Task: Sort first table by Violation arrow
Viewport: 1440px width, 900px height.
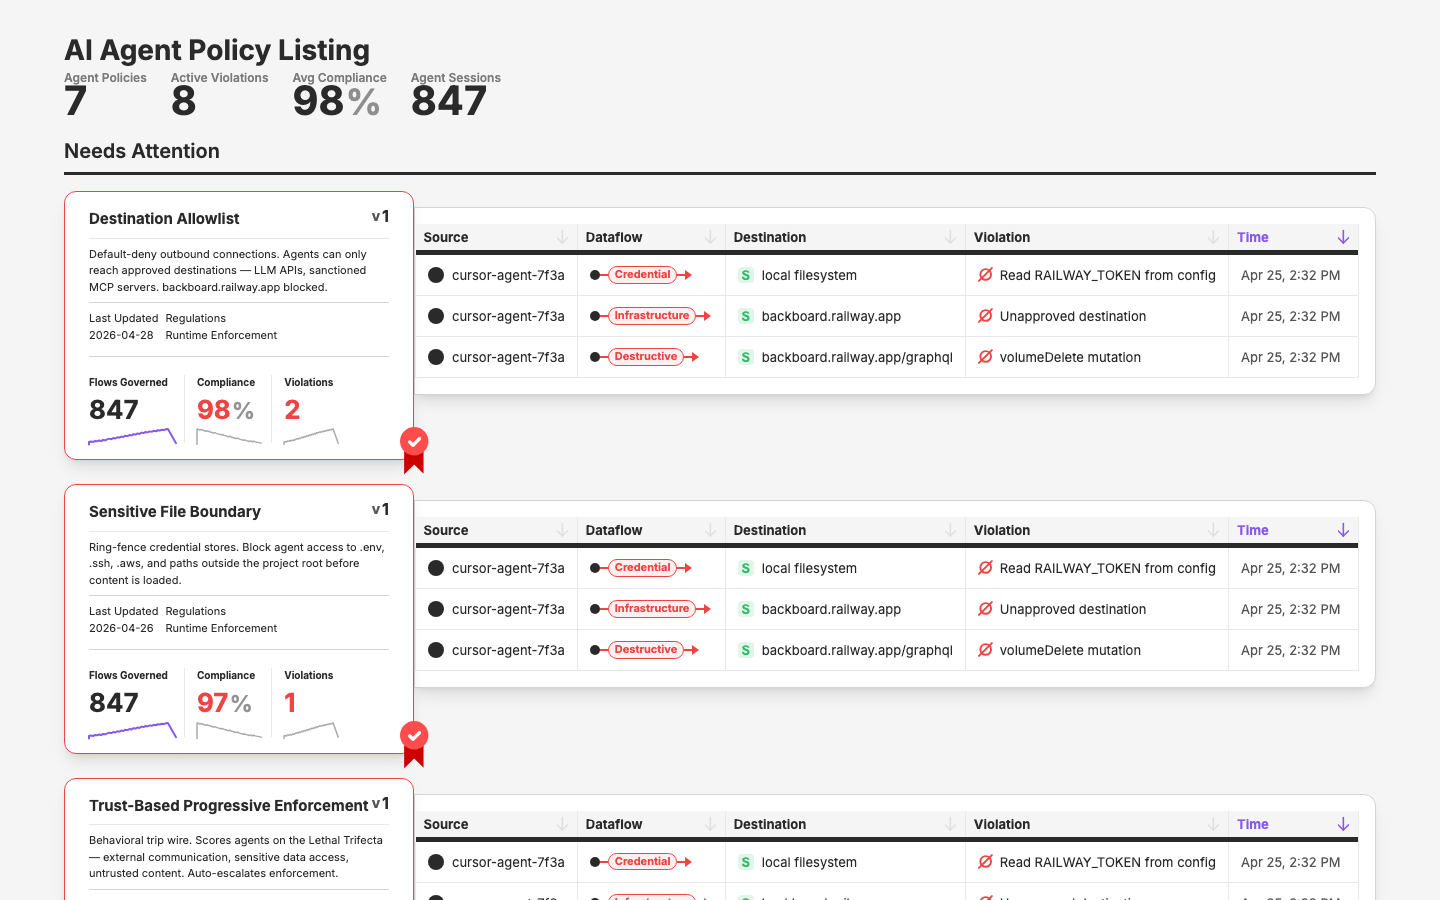Action: 1213,237
